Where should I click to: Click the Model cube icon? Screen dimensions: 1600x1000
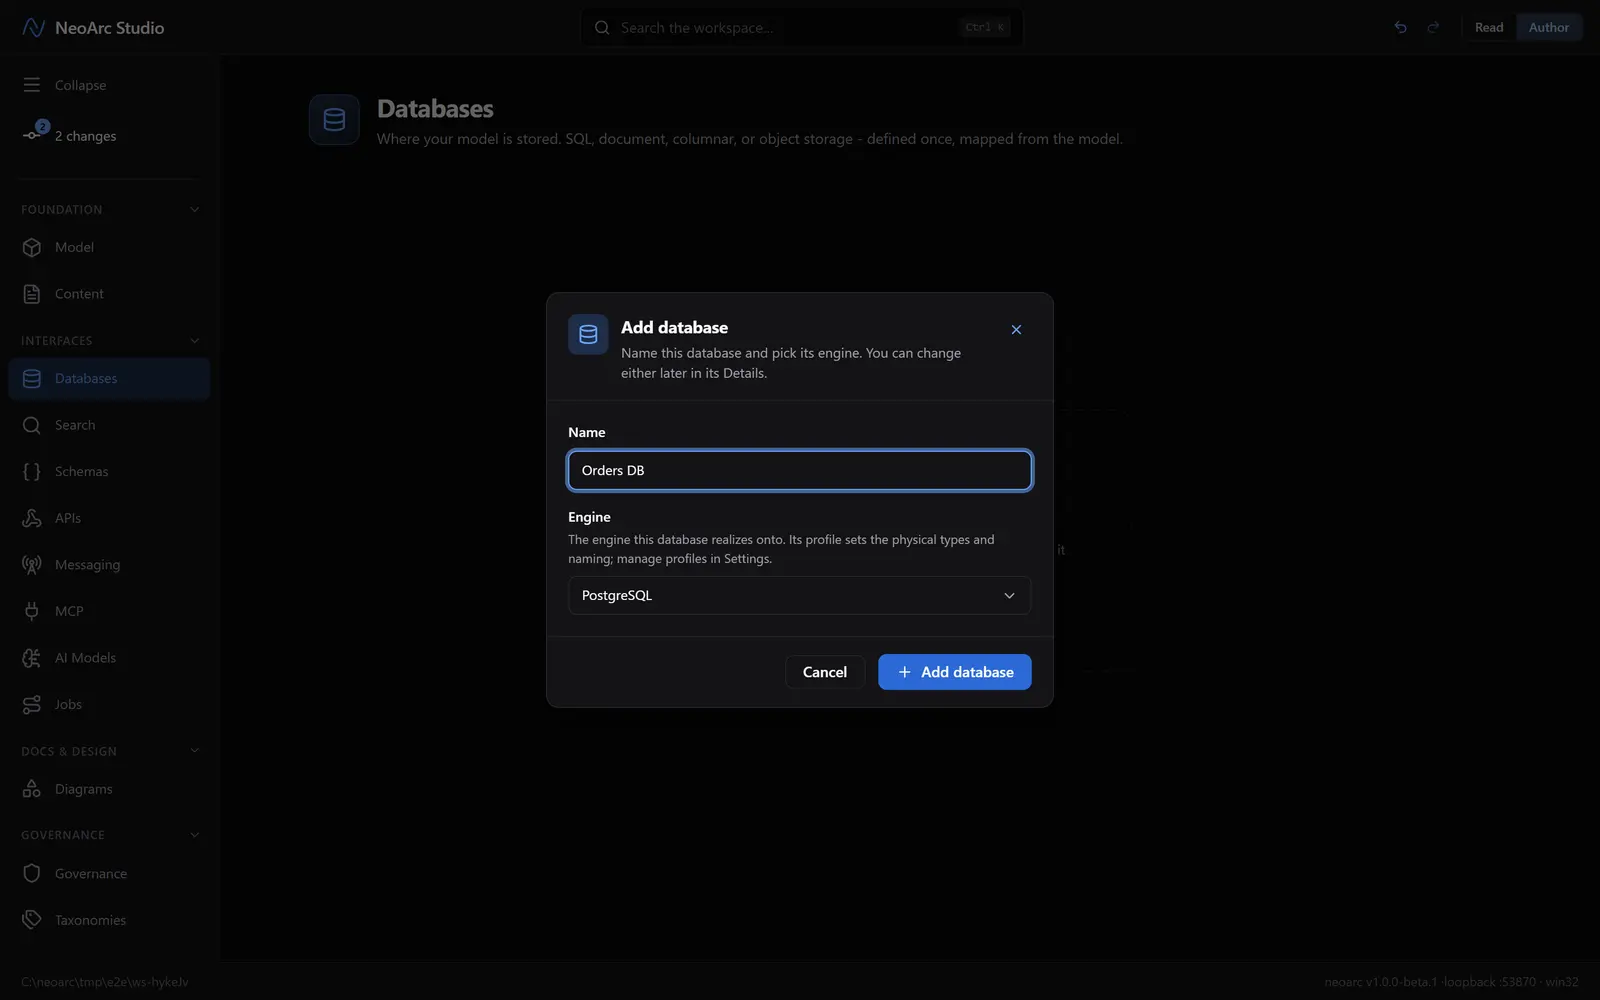click(x=32, y=247)
